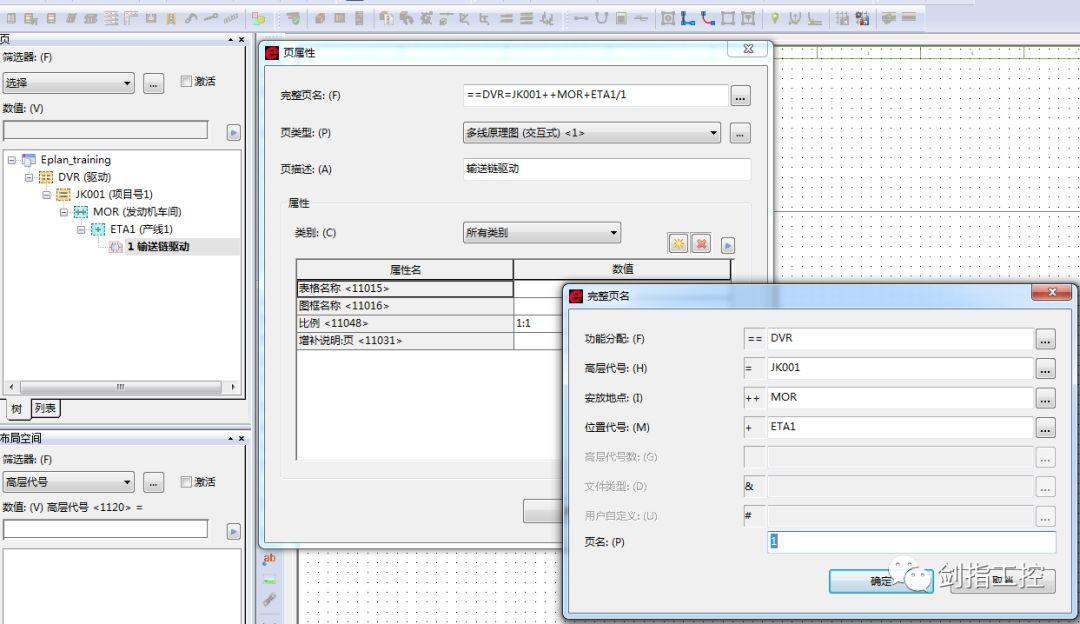This screenshot has width=1080, height=624.
Task: Click the red corner connection icon in toolbar
Action: pos(709,17)
